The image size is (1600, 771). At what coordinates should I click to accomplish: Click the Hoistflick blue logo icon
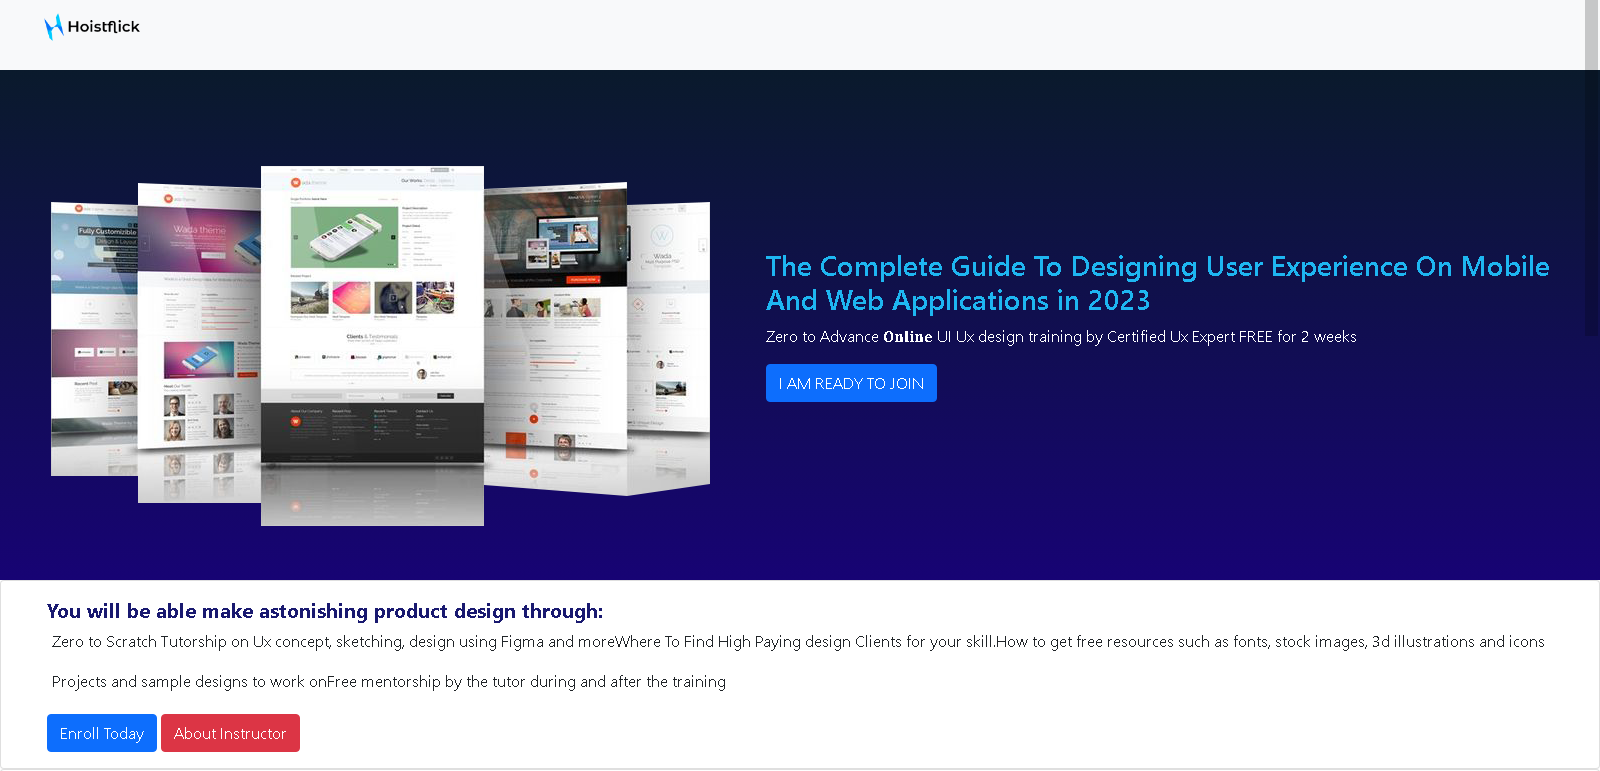click(x=53, y=27)
